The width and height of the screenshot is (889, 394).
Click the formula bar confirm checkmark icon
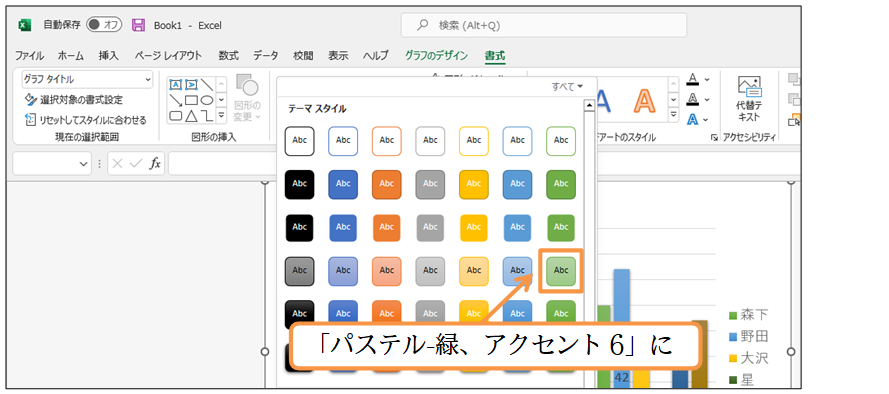point(136,164)
